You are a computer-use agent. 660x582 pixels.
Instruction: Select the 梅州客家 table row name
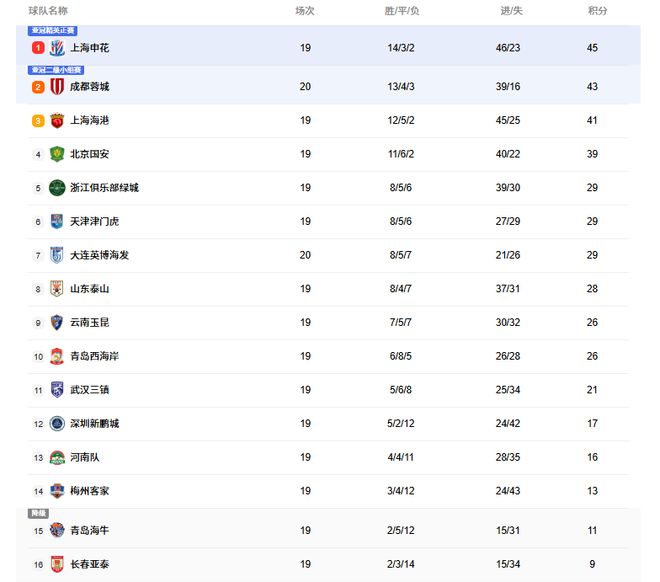pos(90,491)
